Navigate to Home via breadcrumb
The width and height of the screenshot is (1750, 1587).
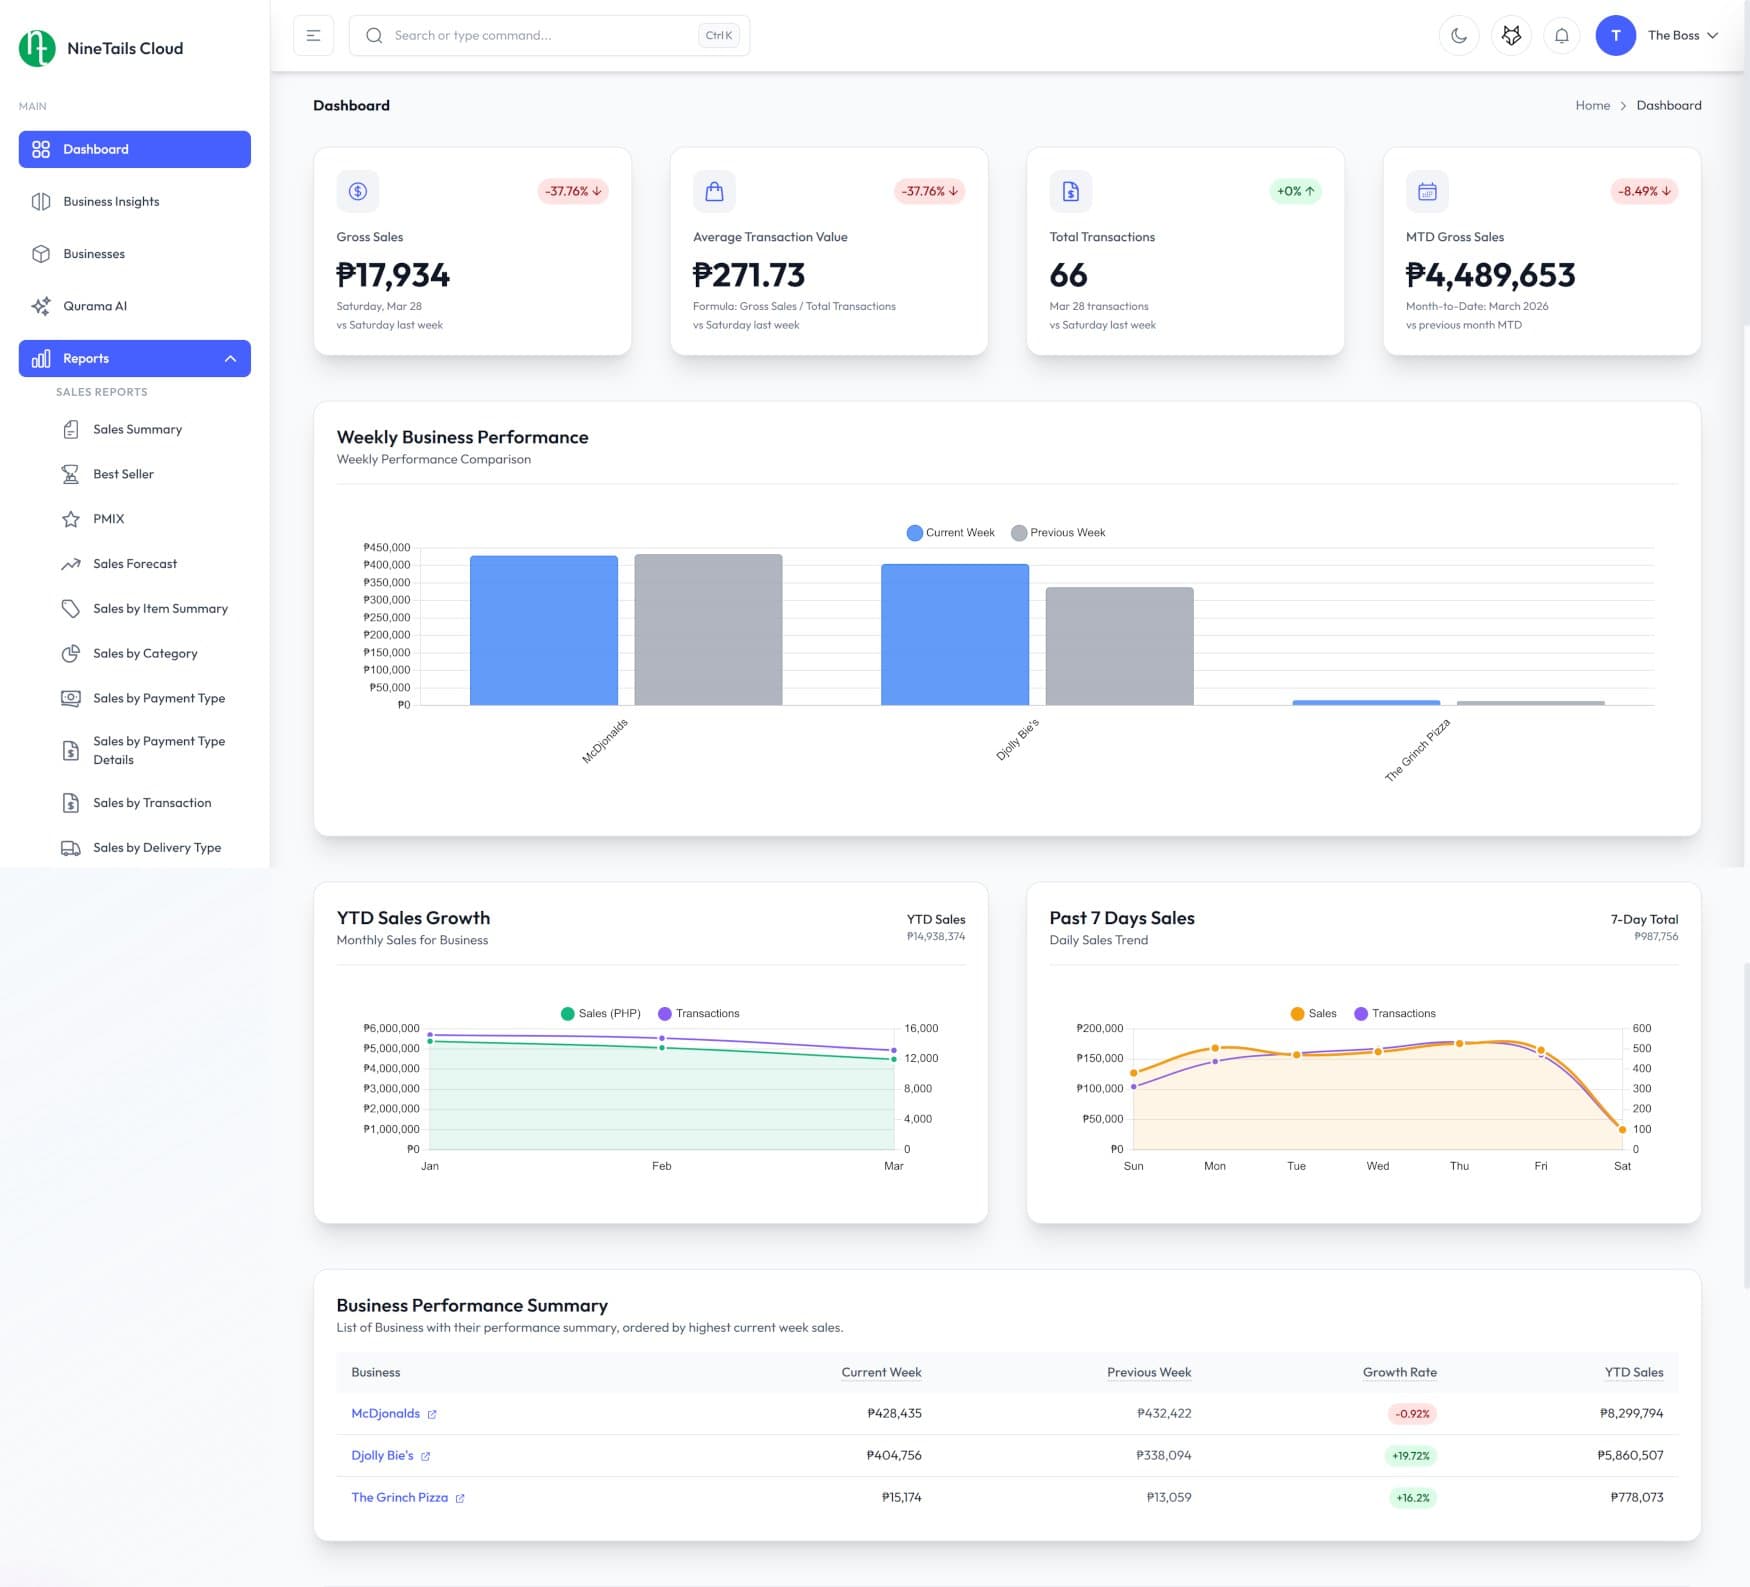pyautogui.click(x=1592, y=105)
